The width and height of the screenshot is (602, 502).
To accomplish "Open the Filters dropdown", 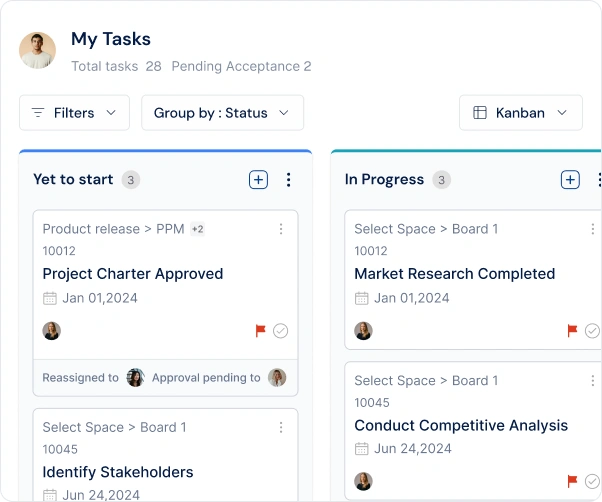I will pos(74,113).
